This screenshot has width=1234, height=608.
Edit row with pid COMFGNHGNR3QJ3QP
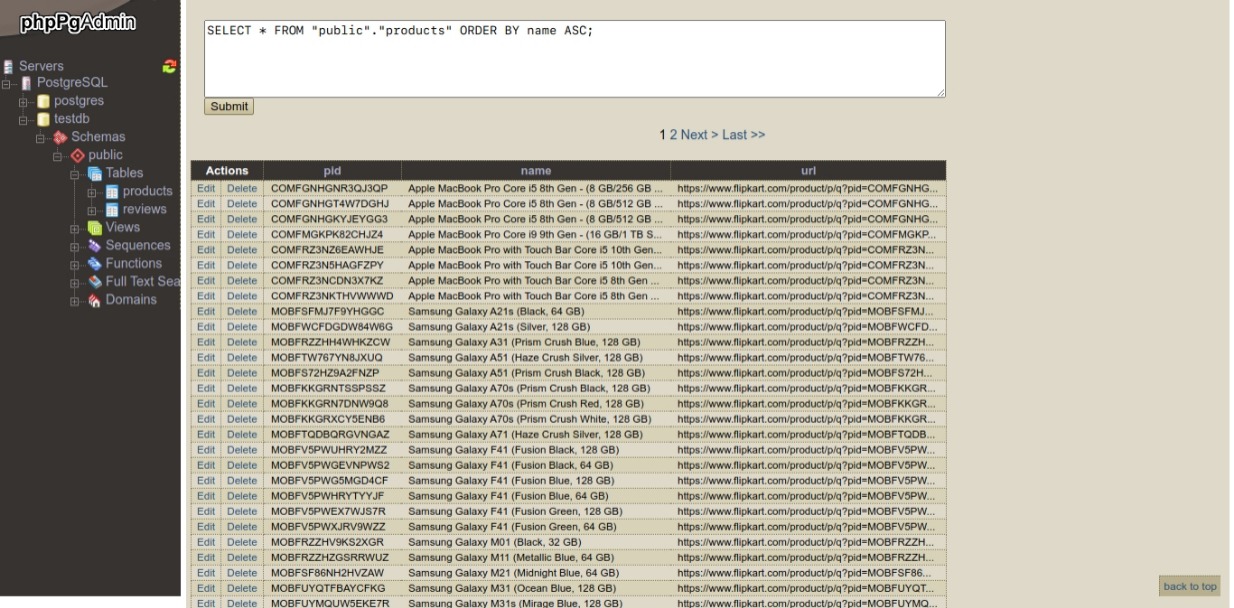coord(206,188)
